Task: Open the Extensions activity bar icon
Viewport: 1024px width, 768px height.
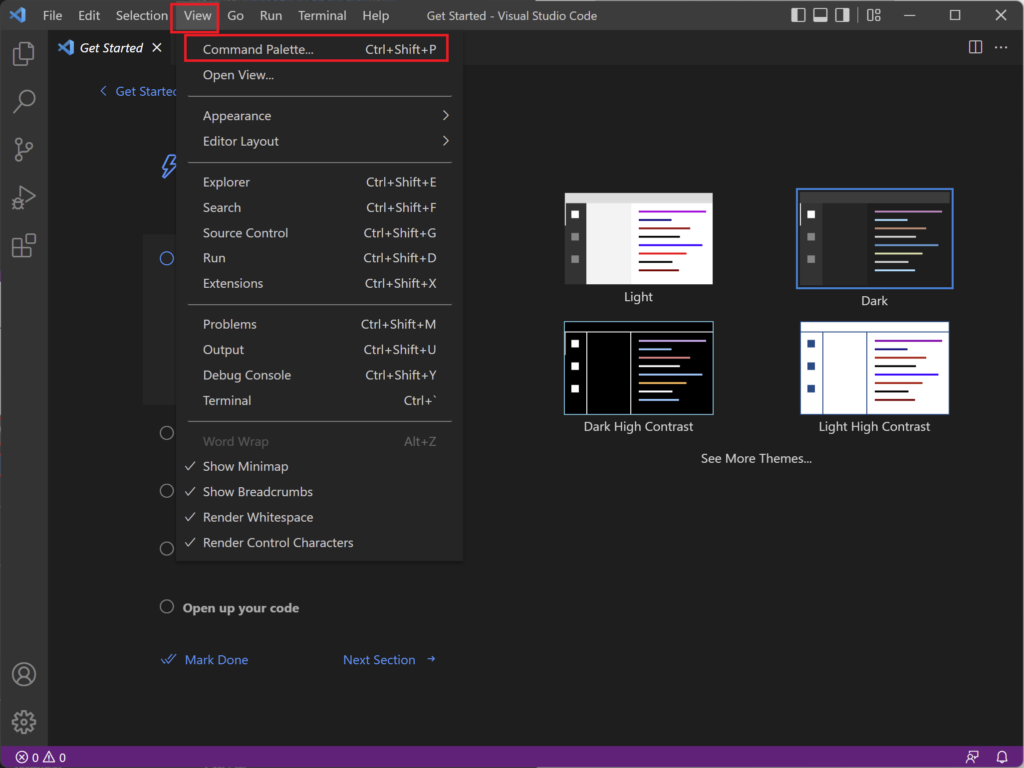Action: (x=24, y=246)
